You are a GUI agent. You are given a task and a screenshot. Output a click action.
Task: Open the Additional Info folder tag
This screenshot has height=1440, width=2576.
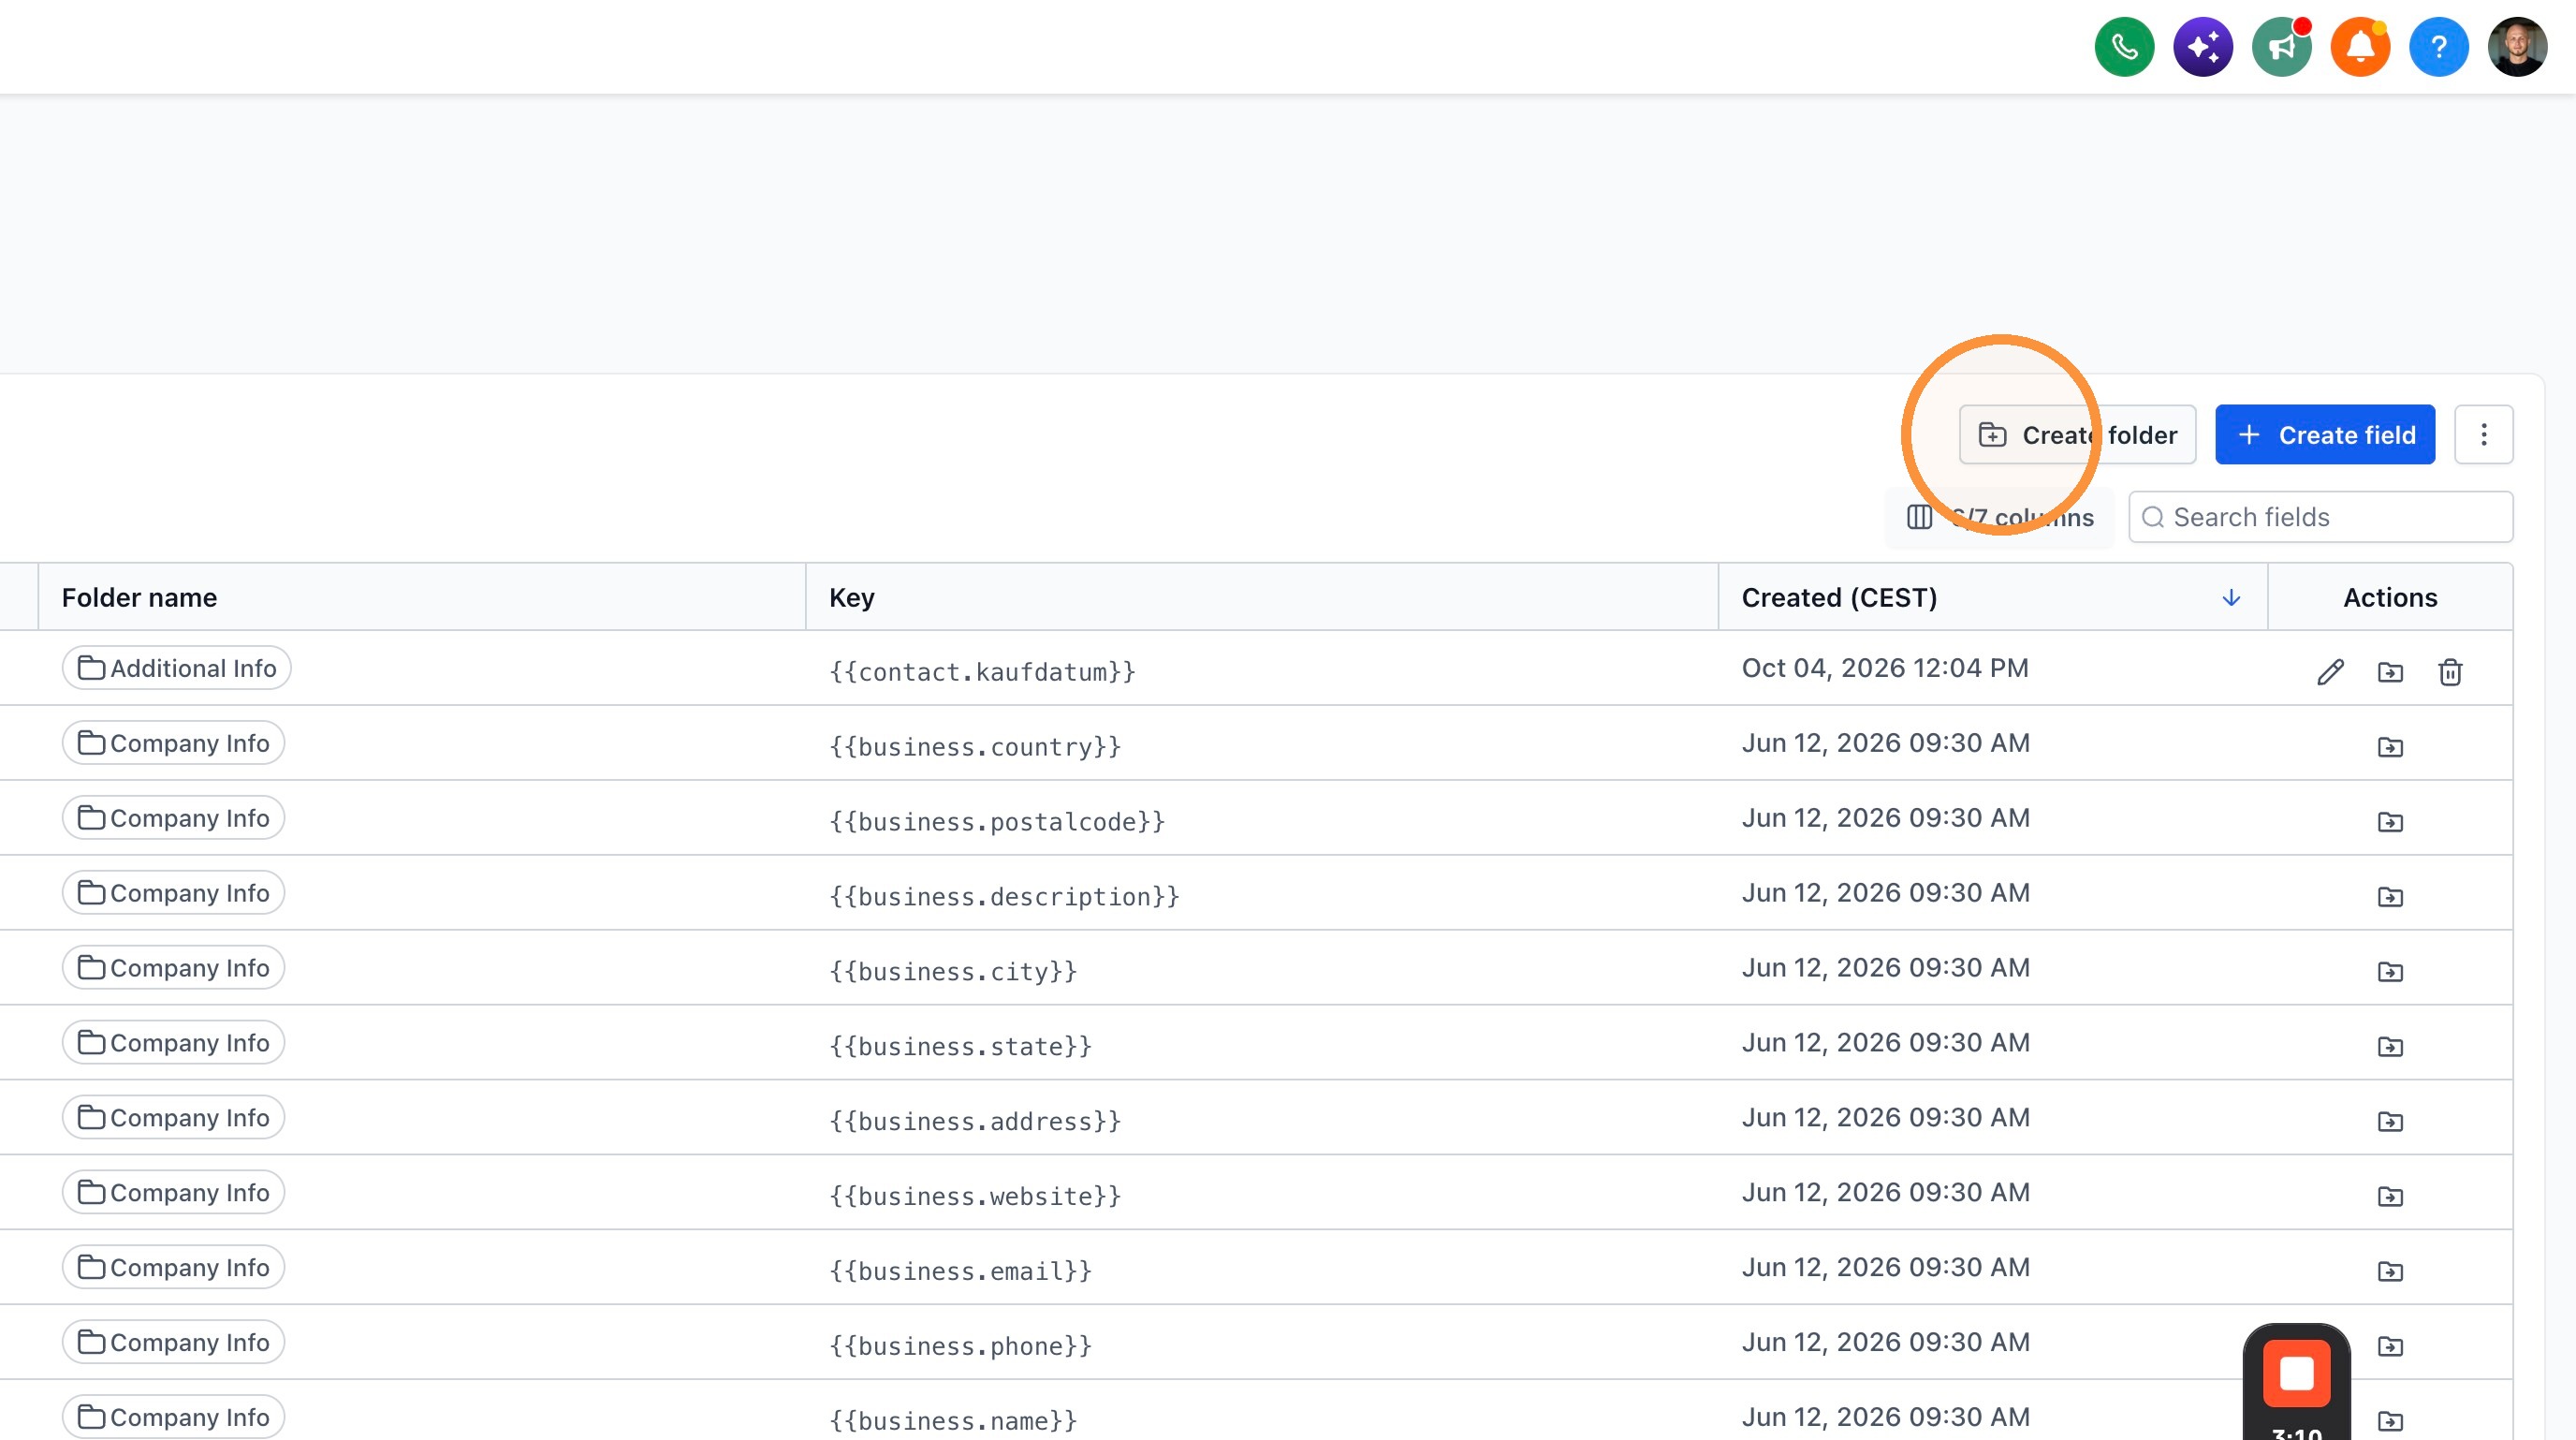(x=177, y=668)
